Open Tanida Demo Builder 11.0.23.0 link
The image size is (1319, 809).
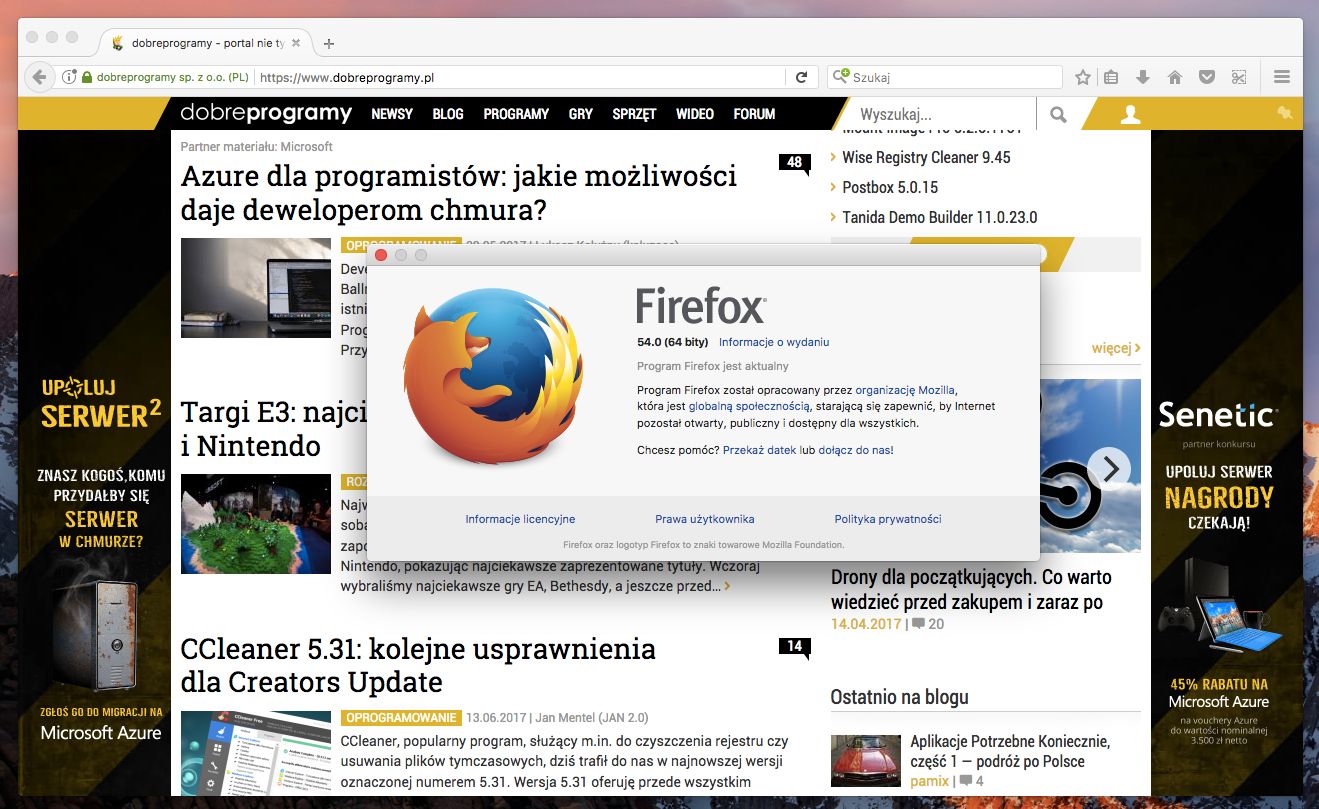click(940, 217)
